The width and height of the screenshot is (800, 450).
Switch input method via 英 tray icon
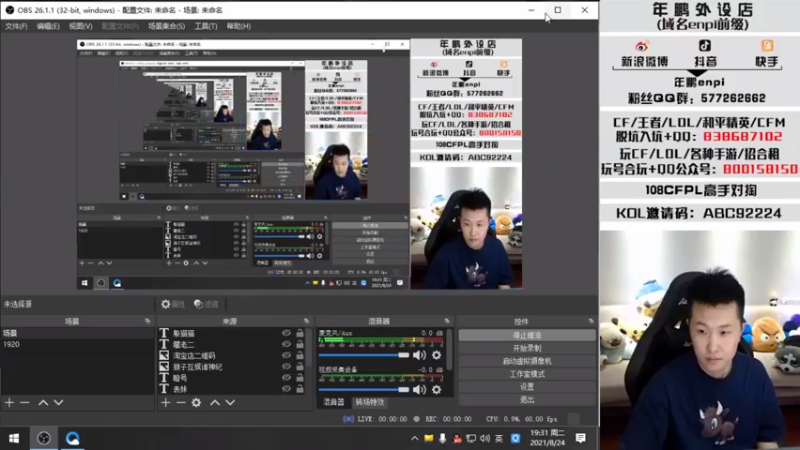(499, 438)
